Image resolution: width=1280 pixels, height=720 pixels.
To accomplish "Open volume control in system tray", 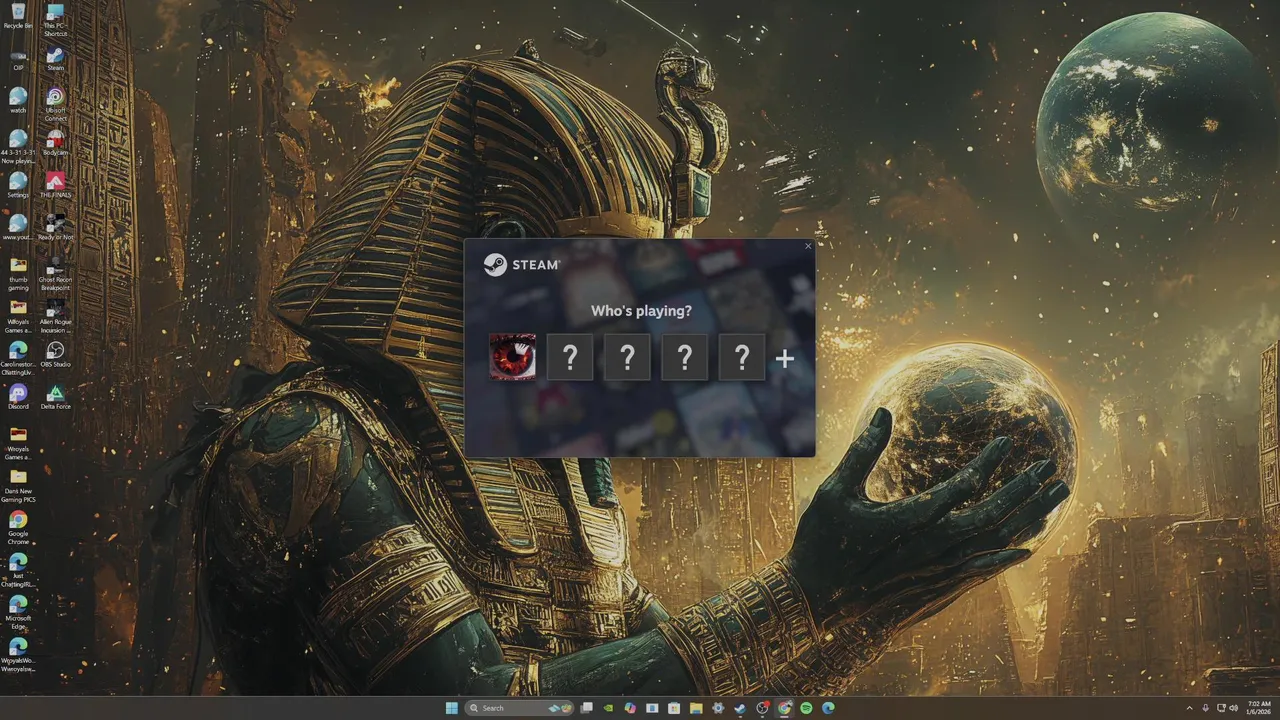I will (1234, 708).
